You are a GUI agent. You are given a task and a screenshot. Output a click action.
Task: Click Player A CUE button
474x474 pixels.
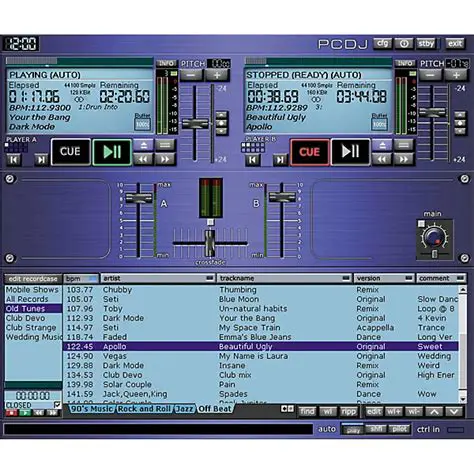pos(70,152)
